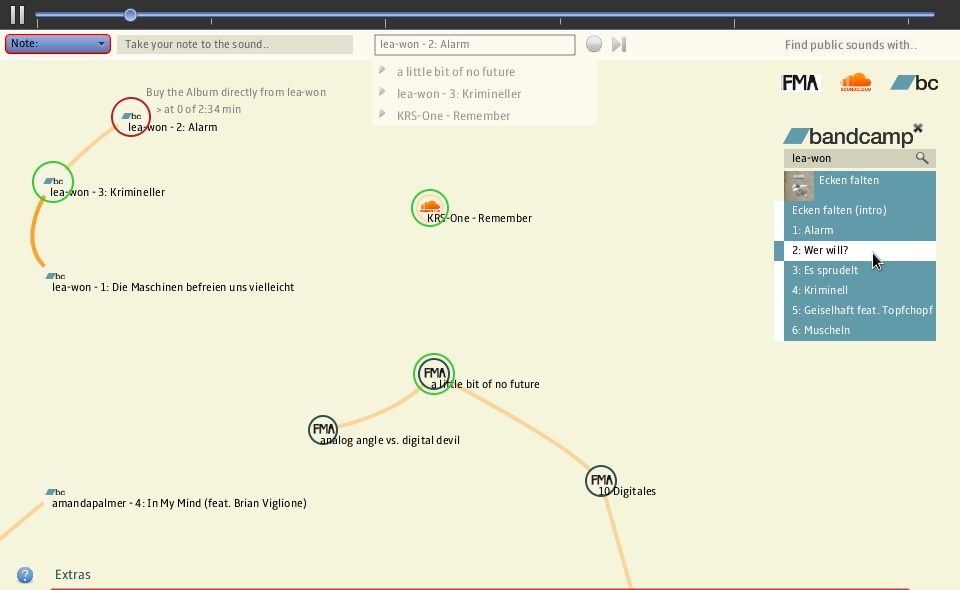Viewport: 960px width, 590px height.
Task: Click the 10 Digitales FMA node
Action: click(600, 481)
